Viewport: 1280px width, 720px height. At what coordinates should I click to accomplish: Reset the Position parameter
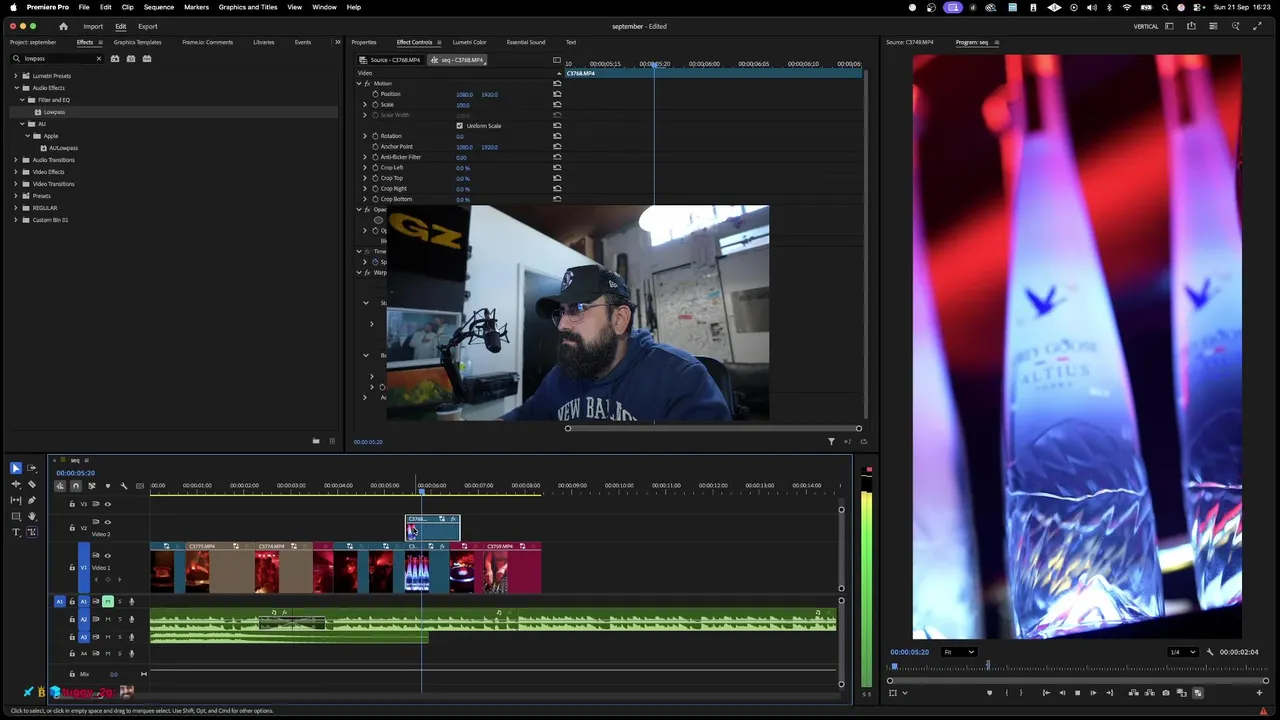557,94
